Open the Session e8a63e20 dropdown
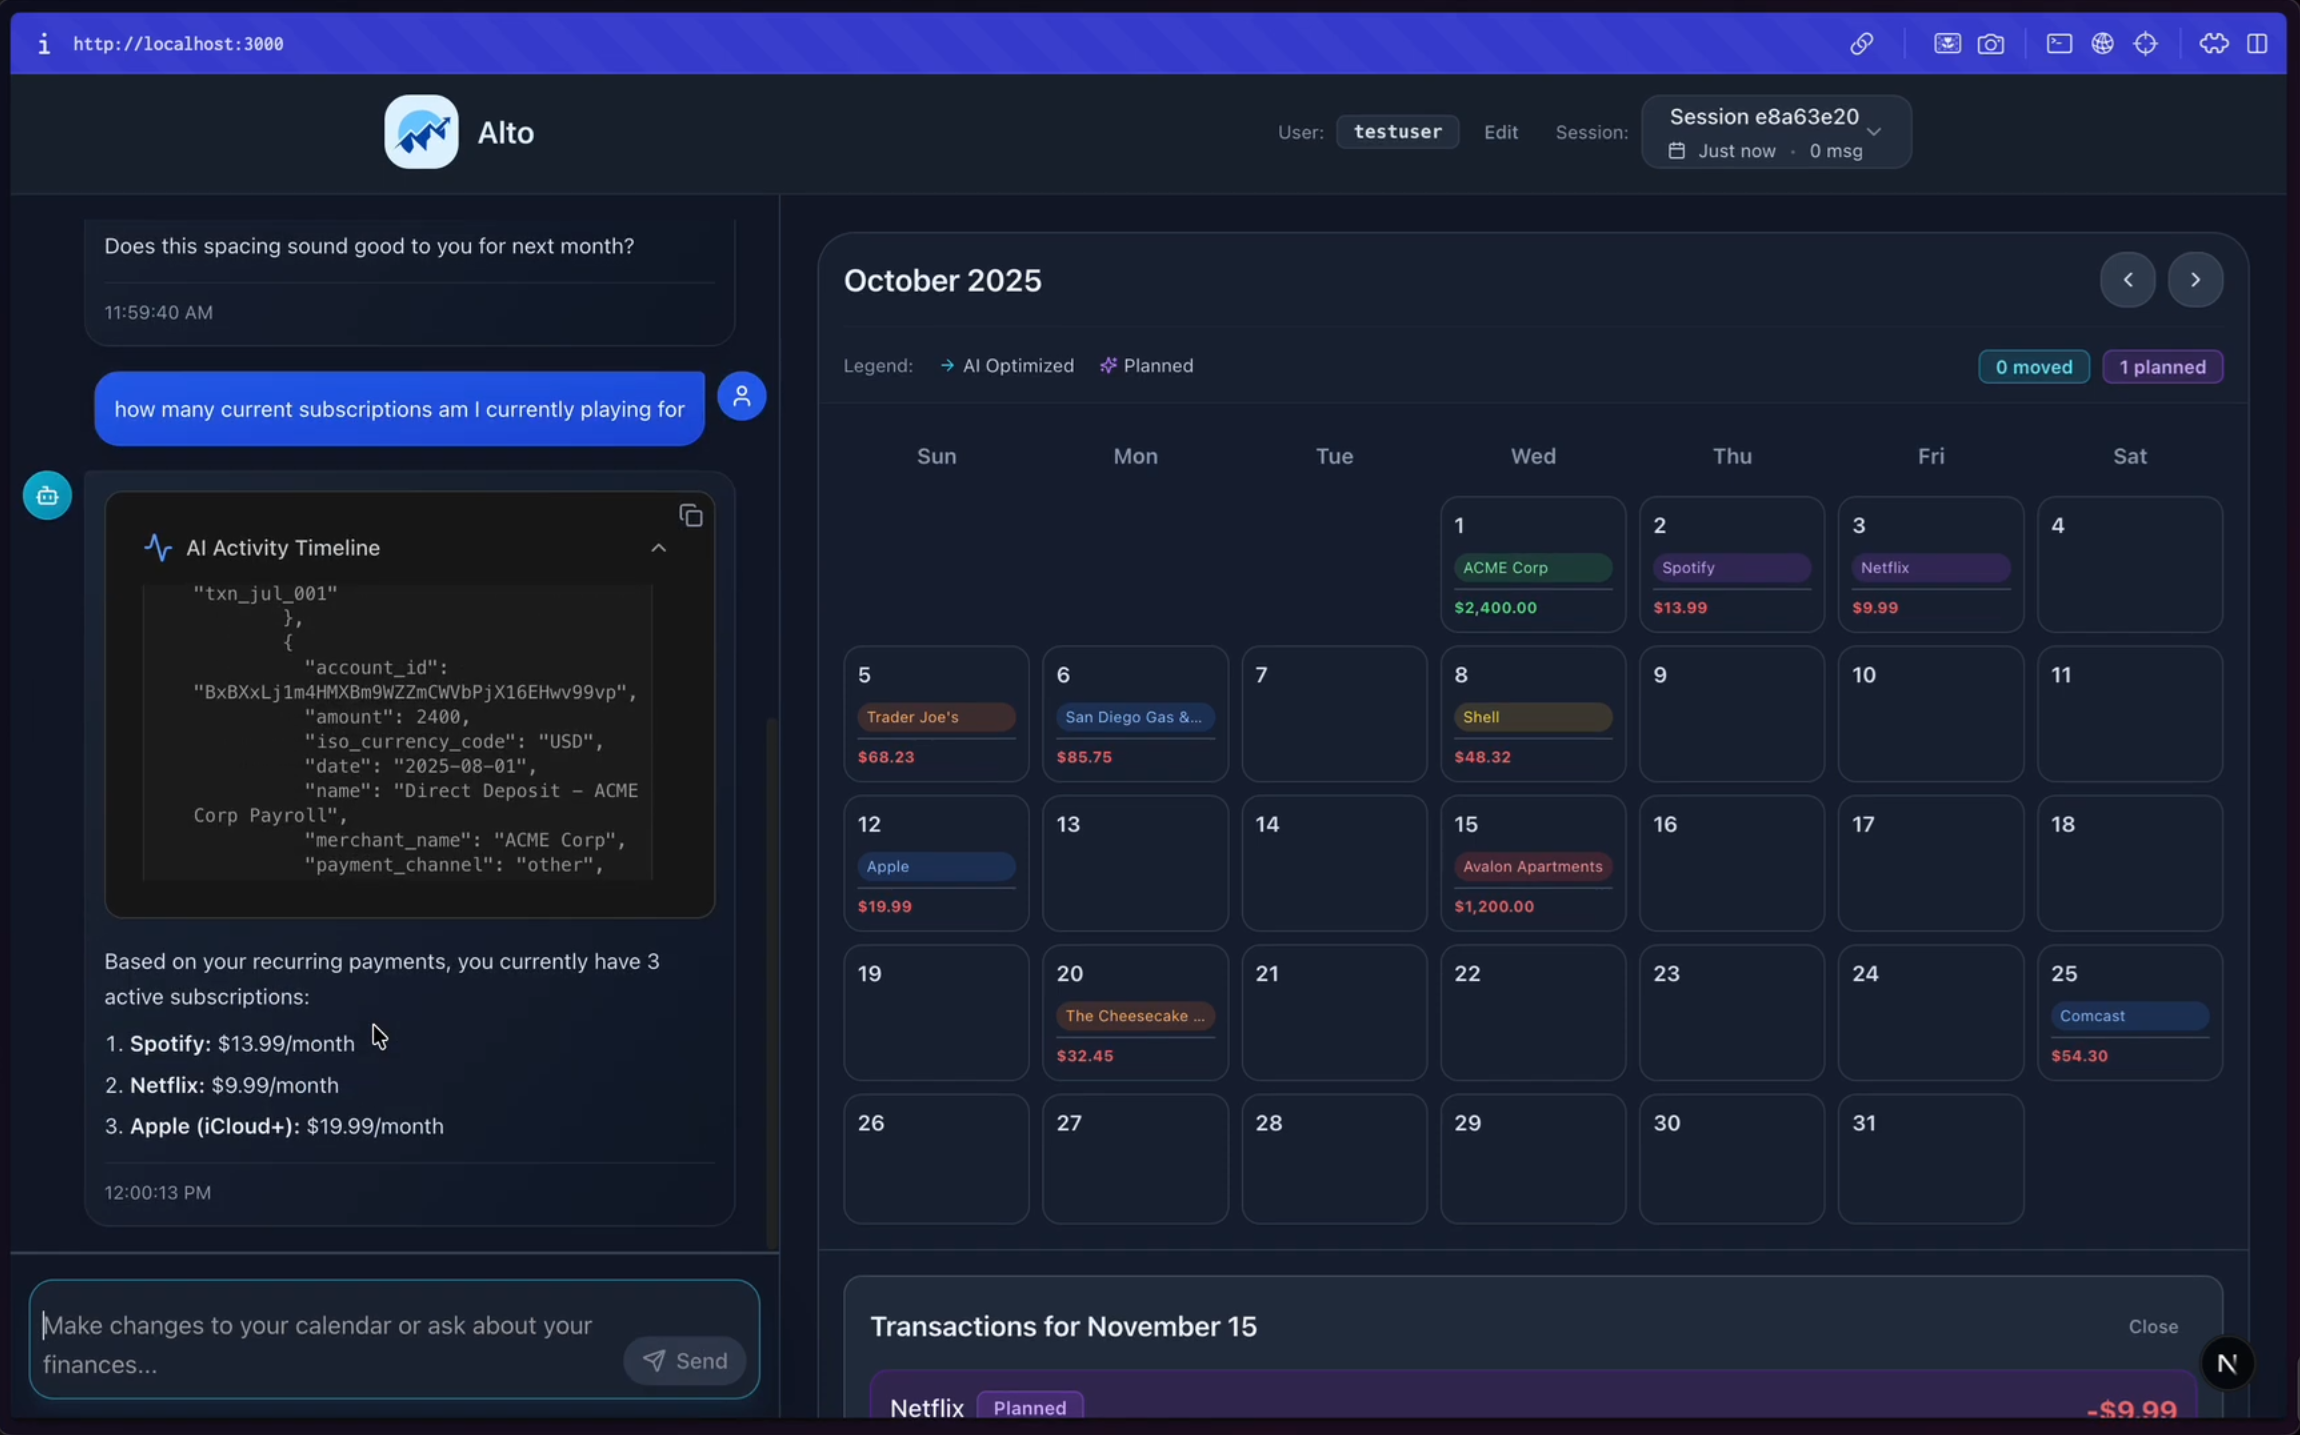 point(1775,132)
